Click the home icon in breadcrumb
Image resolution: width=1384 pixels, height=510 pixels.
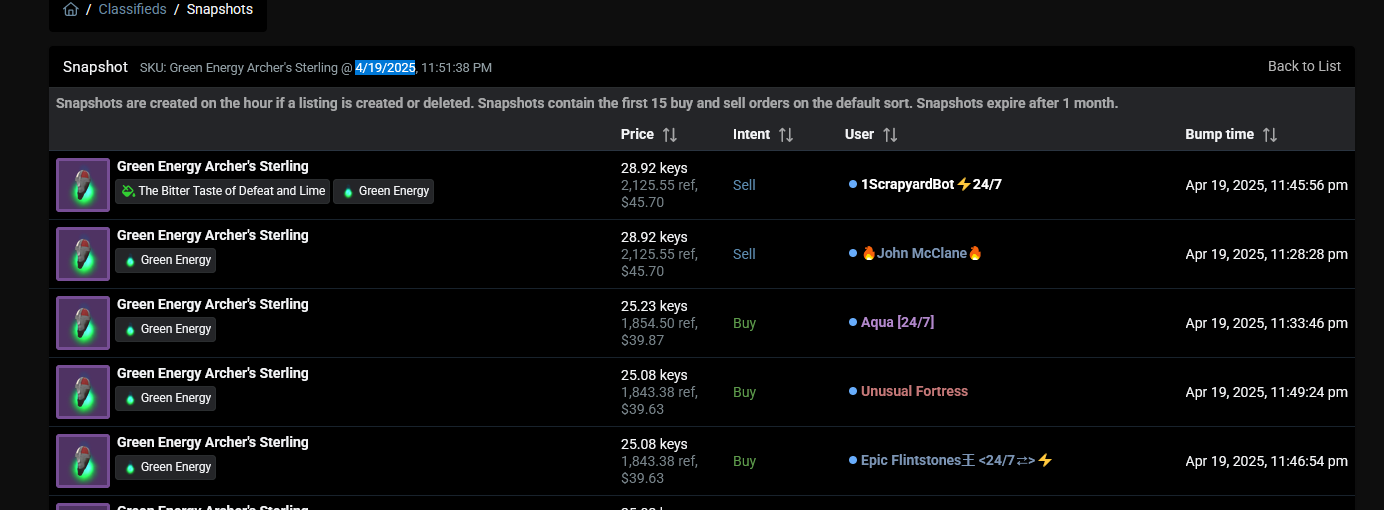tap(70, 10)
